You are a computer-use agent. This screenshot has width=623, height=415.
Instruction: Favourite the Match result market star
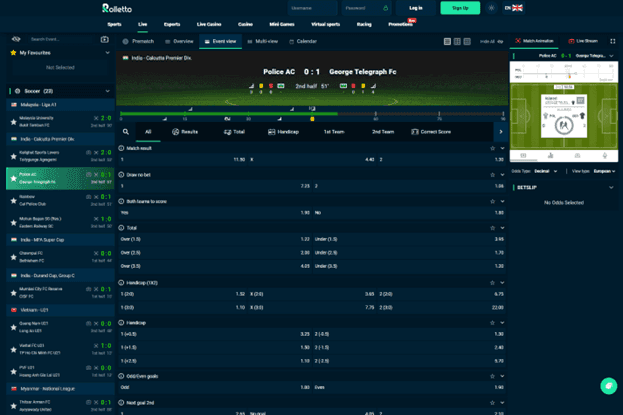point(493,148)
